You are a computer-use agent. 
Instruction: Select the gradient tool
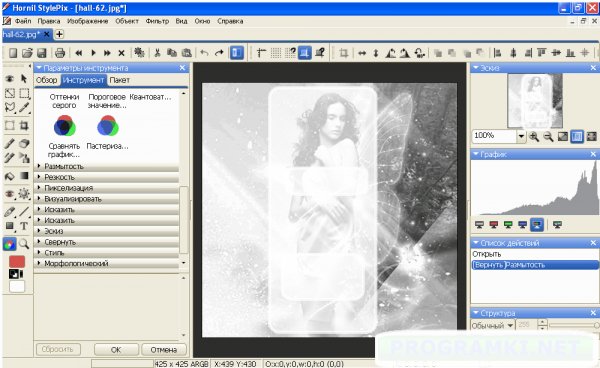point(24,176)
